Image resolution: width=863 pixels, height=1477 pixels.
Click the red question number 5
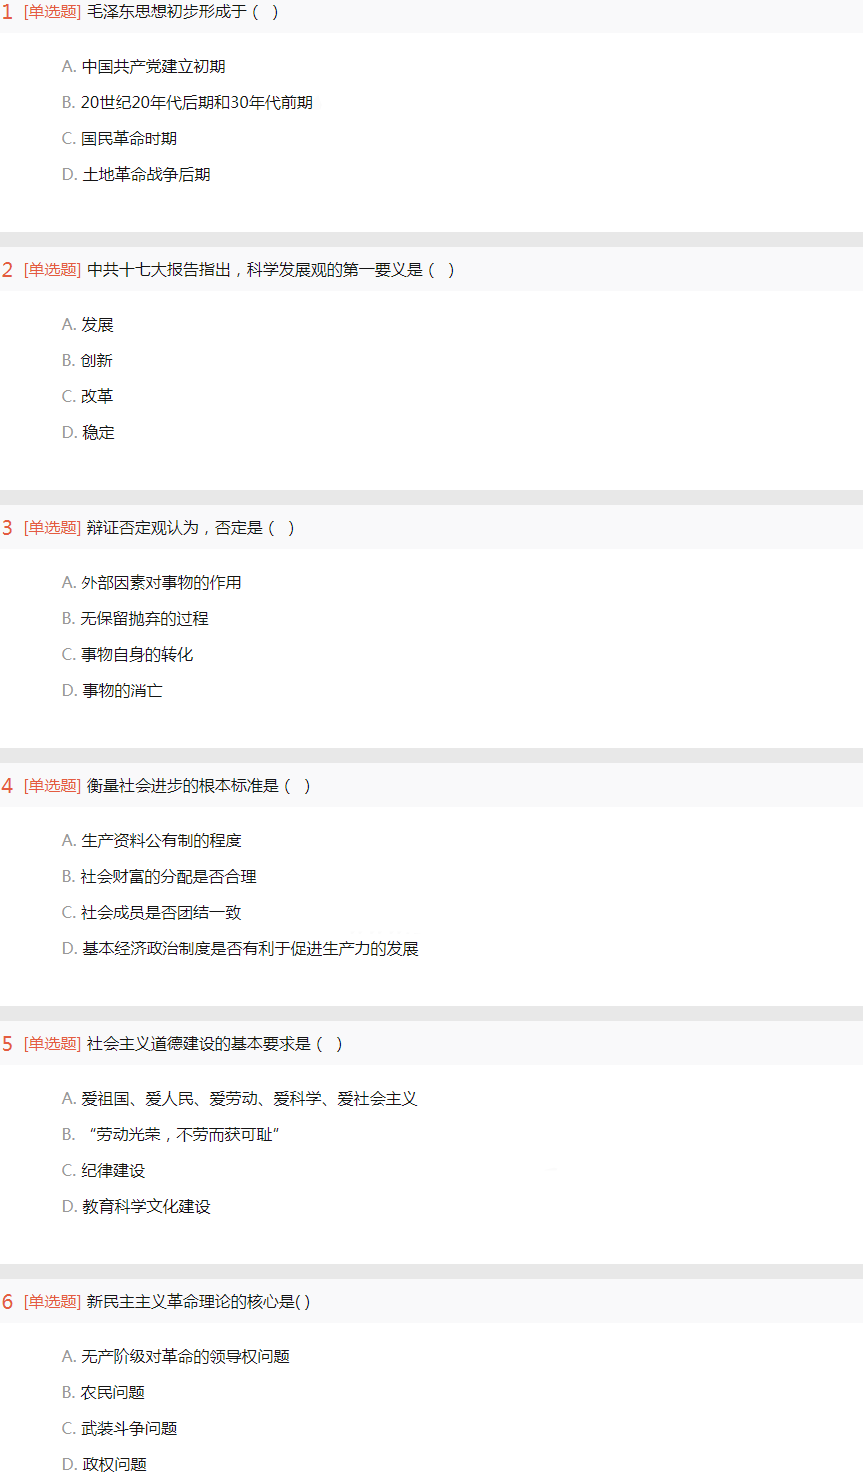coord(8,1045)
